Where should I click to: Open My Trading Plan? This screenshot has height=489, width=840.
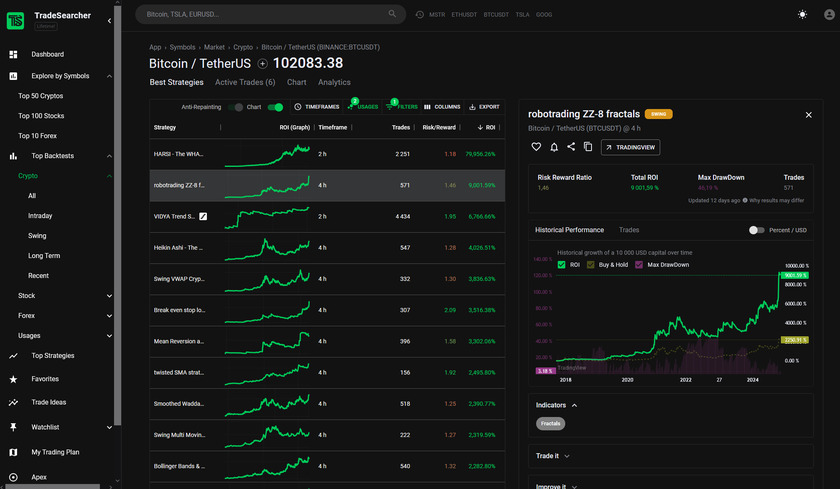[55, 452]
